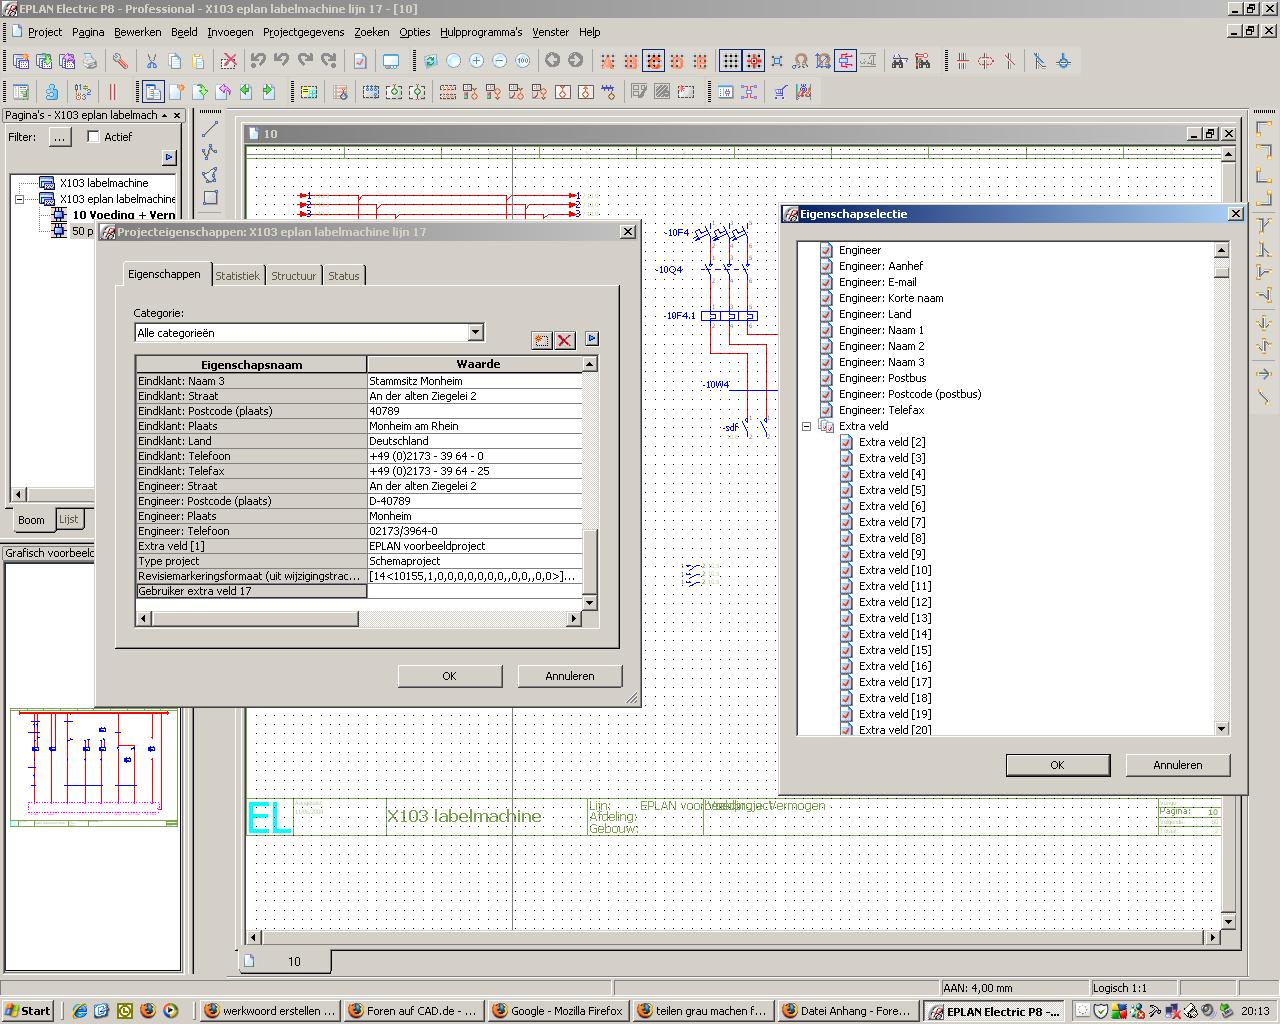The width and height of the screenshot is (1280, 1024).
Task: Click the Copy icon in toolbar
Action: point(175,61)
